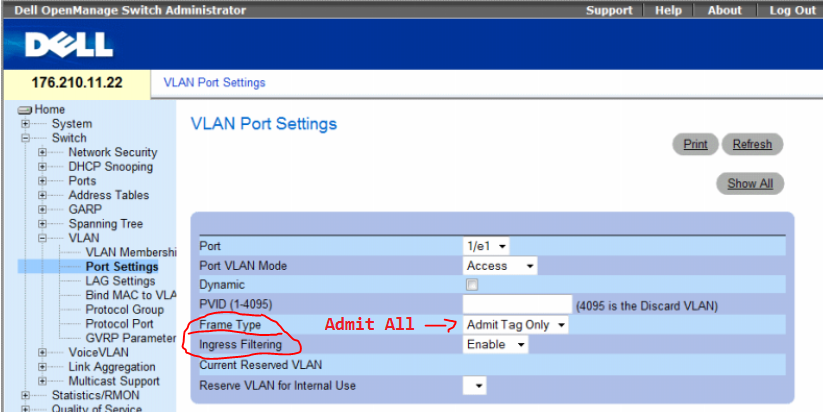
Task: Click the Show All button
Action: tap(750, 184)
